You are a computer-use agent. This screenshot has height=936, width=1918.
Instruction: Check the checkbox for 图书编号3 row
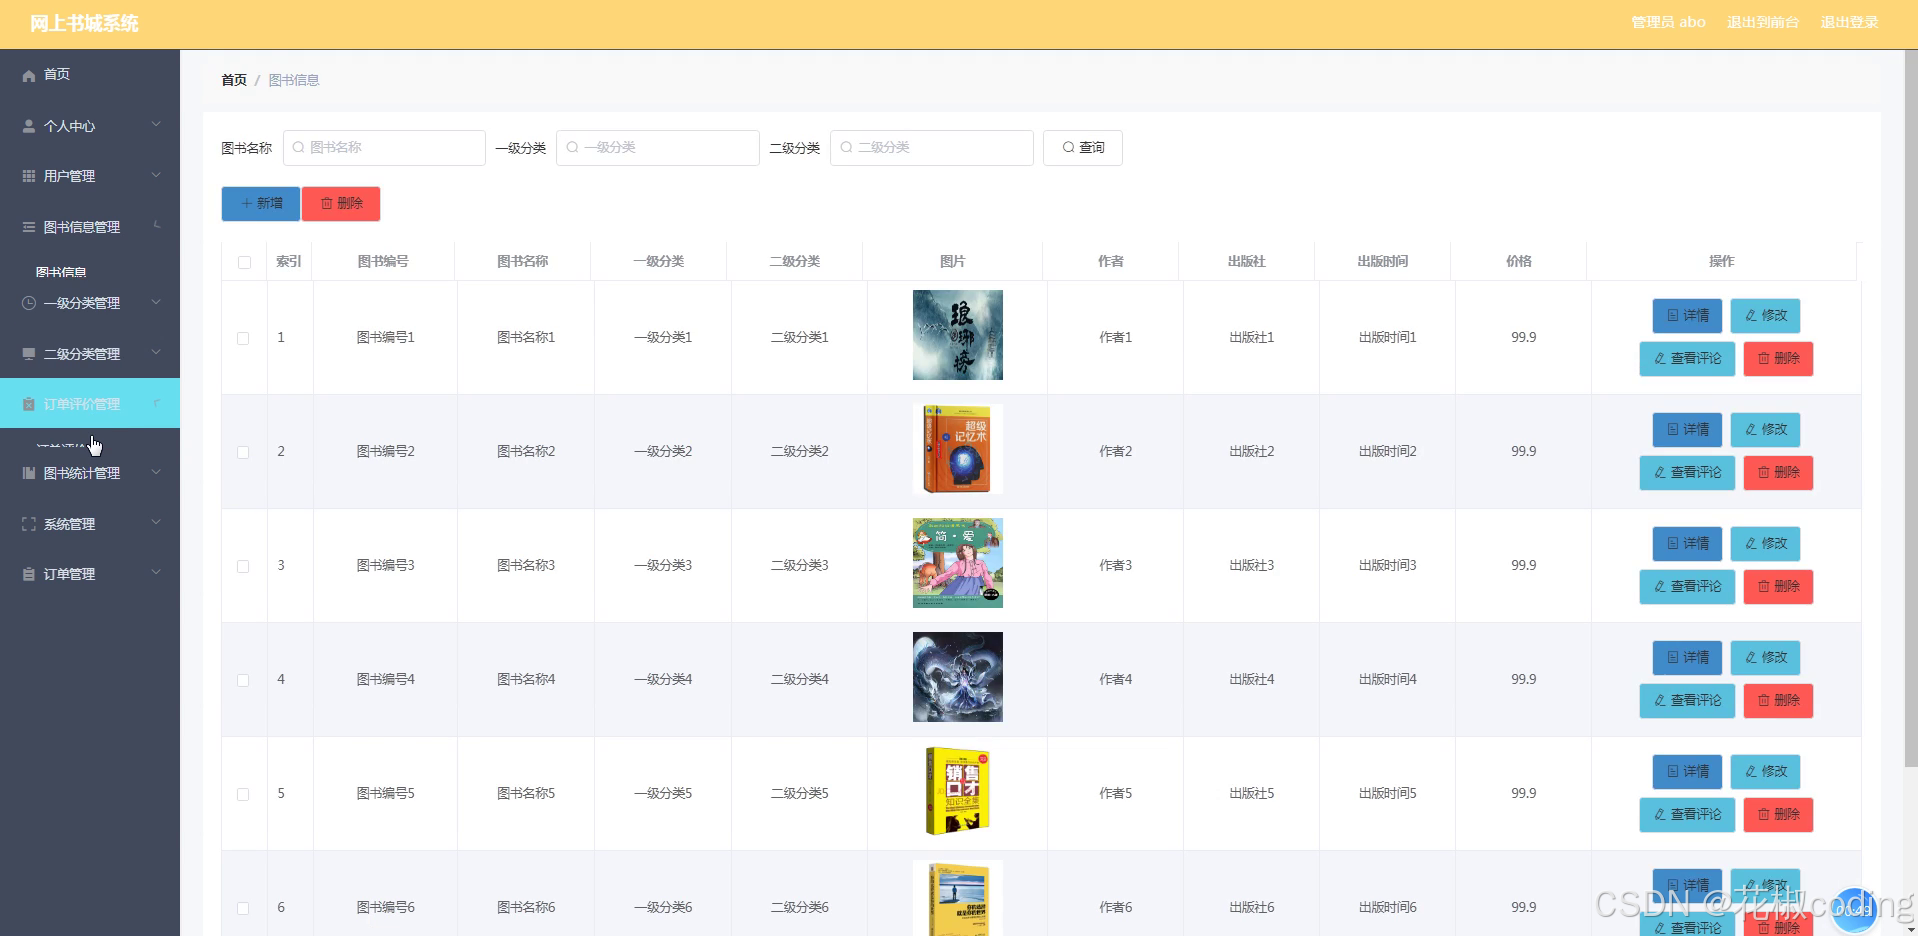coord(242,566)
